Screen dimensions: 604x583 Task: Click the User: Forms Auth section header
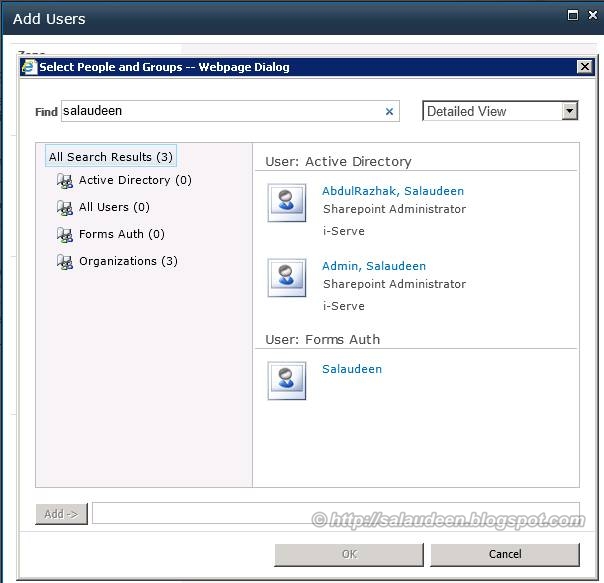tap(322, 339)
